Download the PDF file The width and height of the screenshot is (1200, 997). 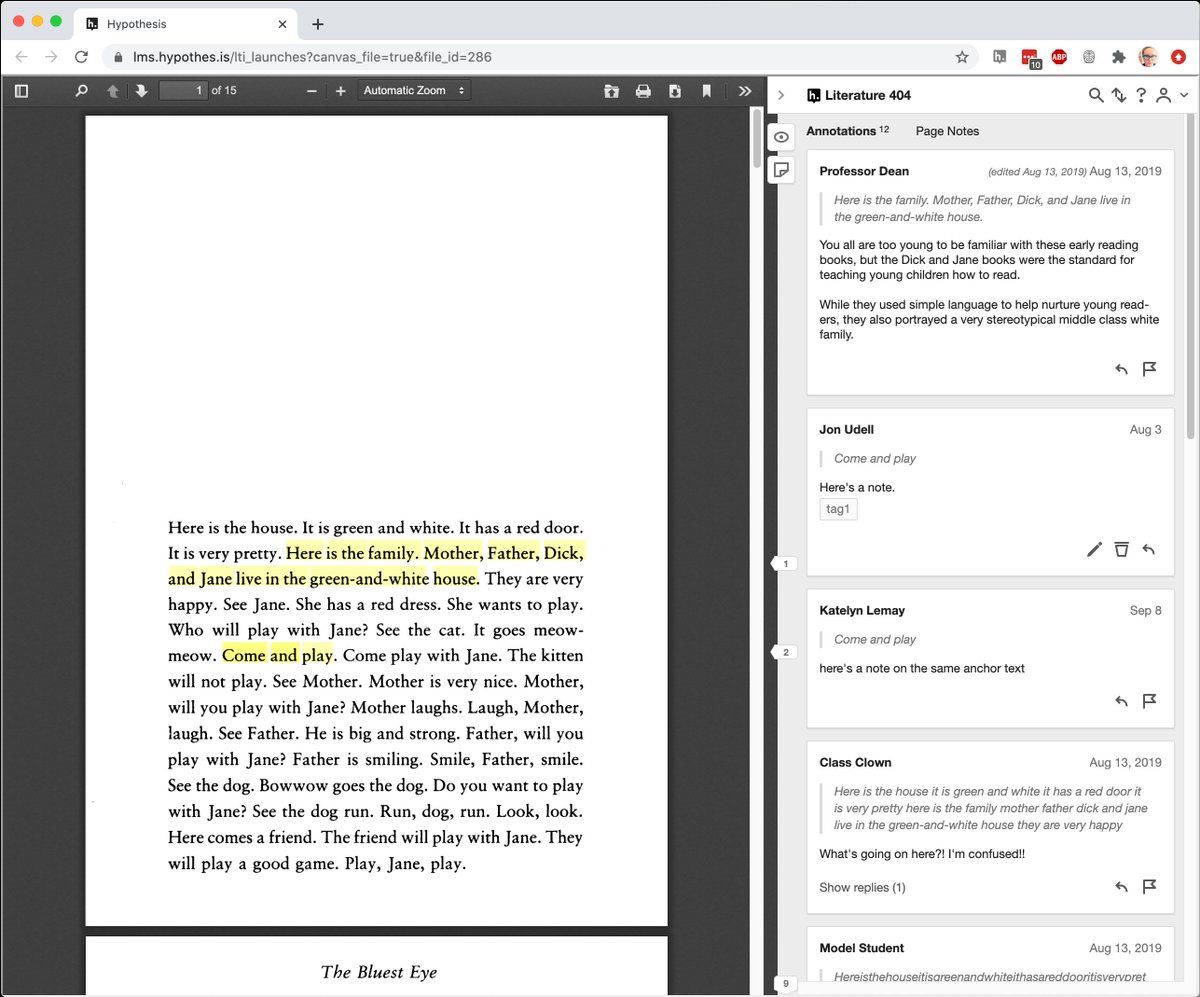[x=675, y=91]
